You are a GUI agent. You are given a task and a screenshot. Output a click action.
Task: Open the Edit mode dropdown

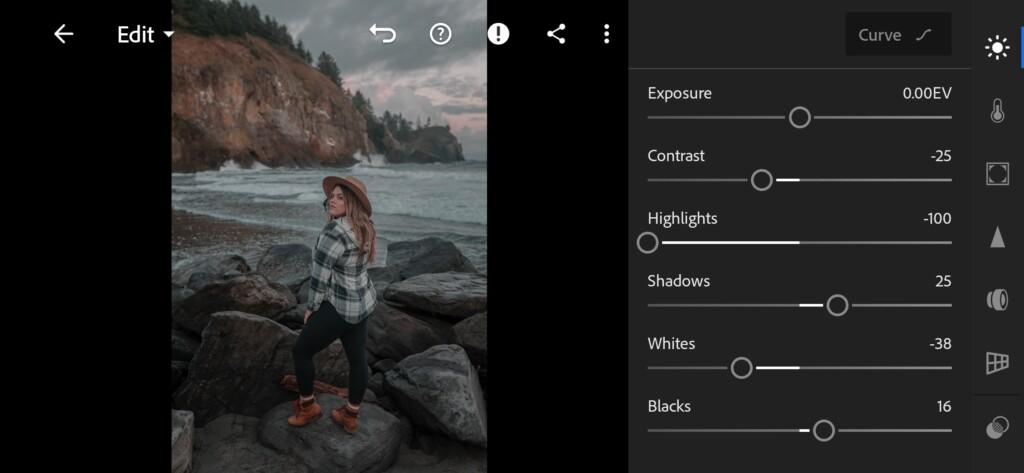click(x=146, y=35)
